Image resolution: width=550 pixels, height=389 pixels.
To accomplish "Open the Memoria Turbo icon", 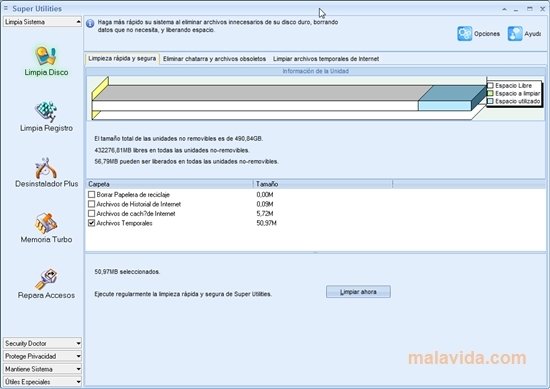I will coord(46,223).
